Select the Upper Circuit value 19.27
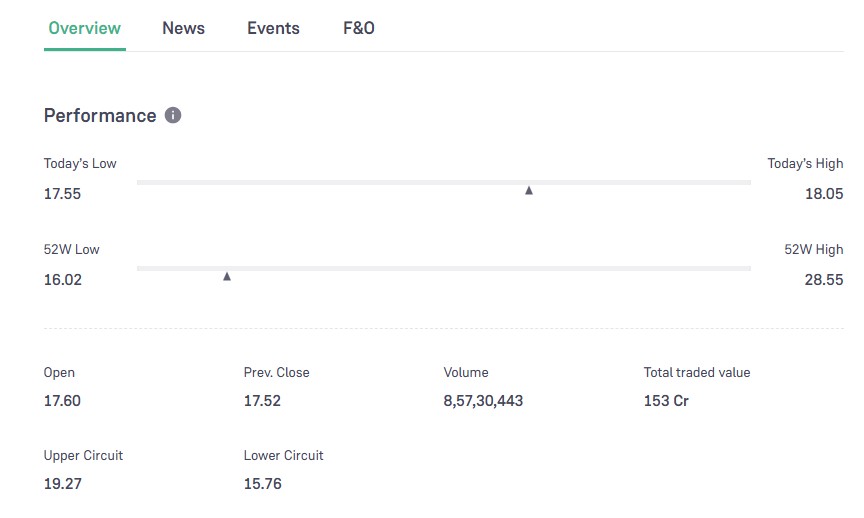The image size is (864, 518). (x=62, y=484)
